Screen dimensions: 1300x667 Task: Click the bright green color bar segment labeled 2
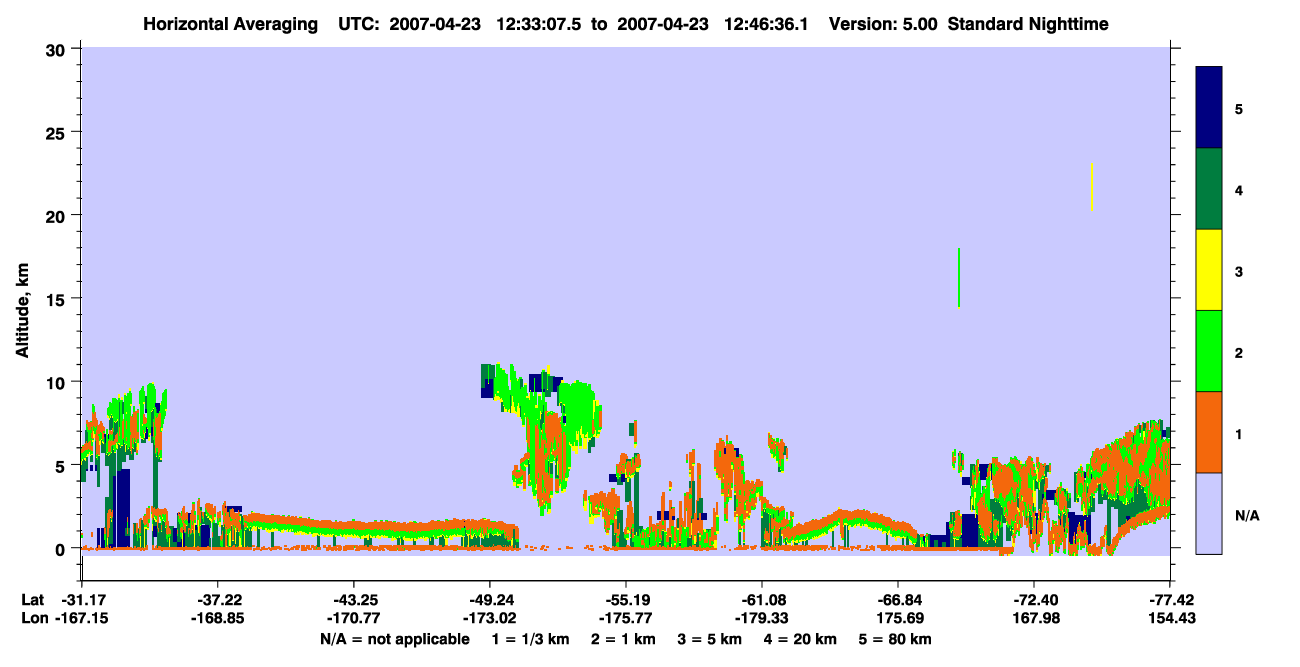tap(1209, 351)
